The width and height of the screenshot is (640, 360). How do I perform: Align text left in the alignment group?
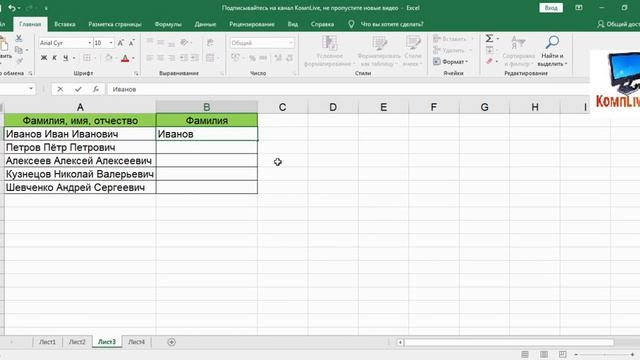tap(150, 58)
